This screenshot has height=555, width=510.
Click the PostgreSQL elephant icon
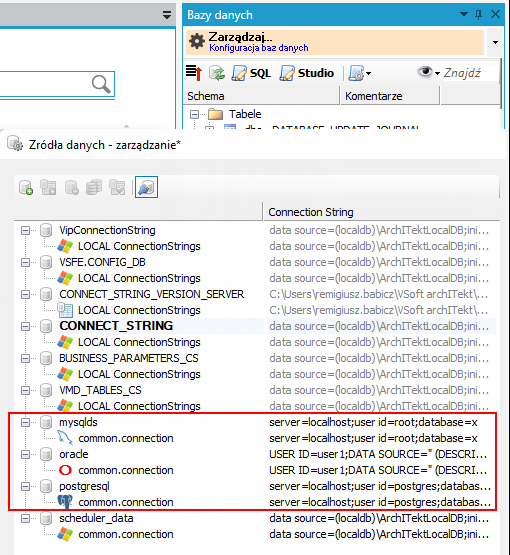65,502
